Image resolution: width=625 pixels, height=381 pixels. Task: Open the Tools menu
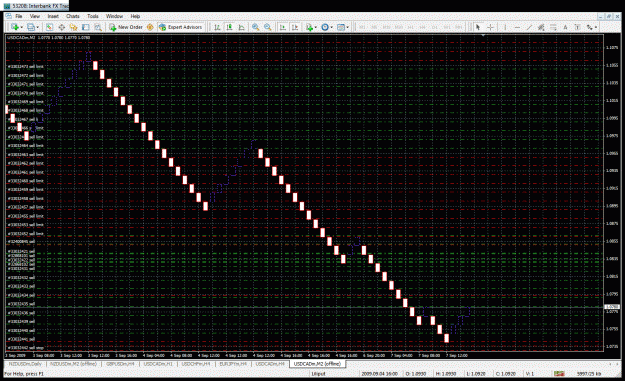tap(92, 16)
